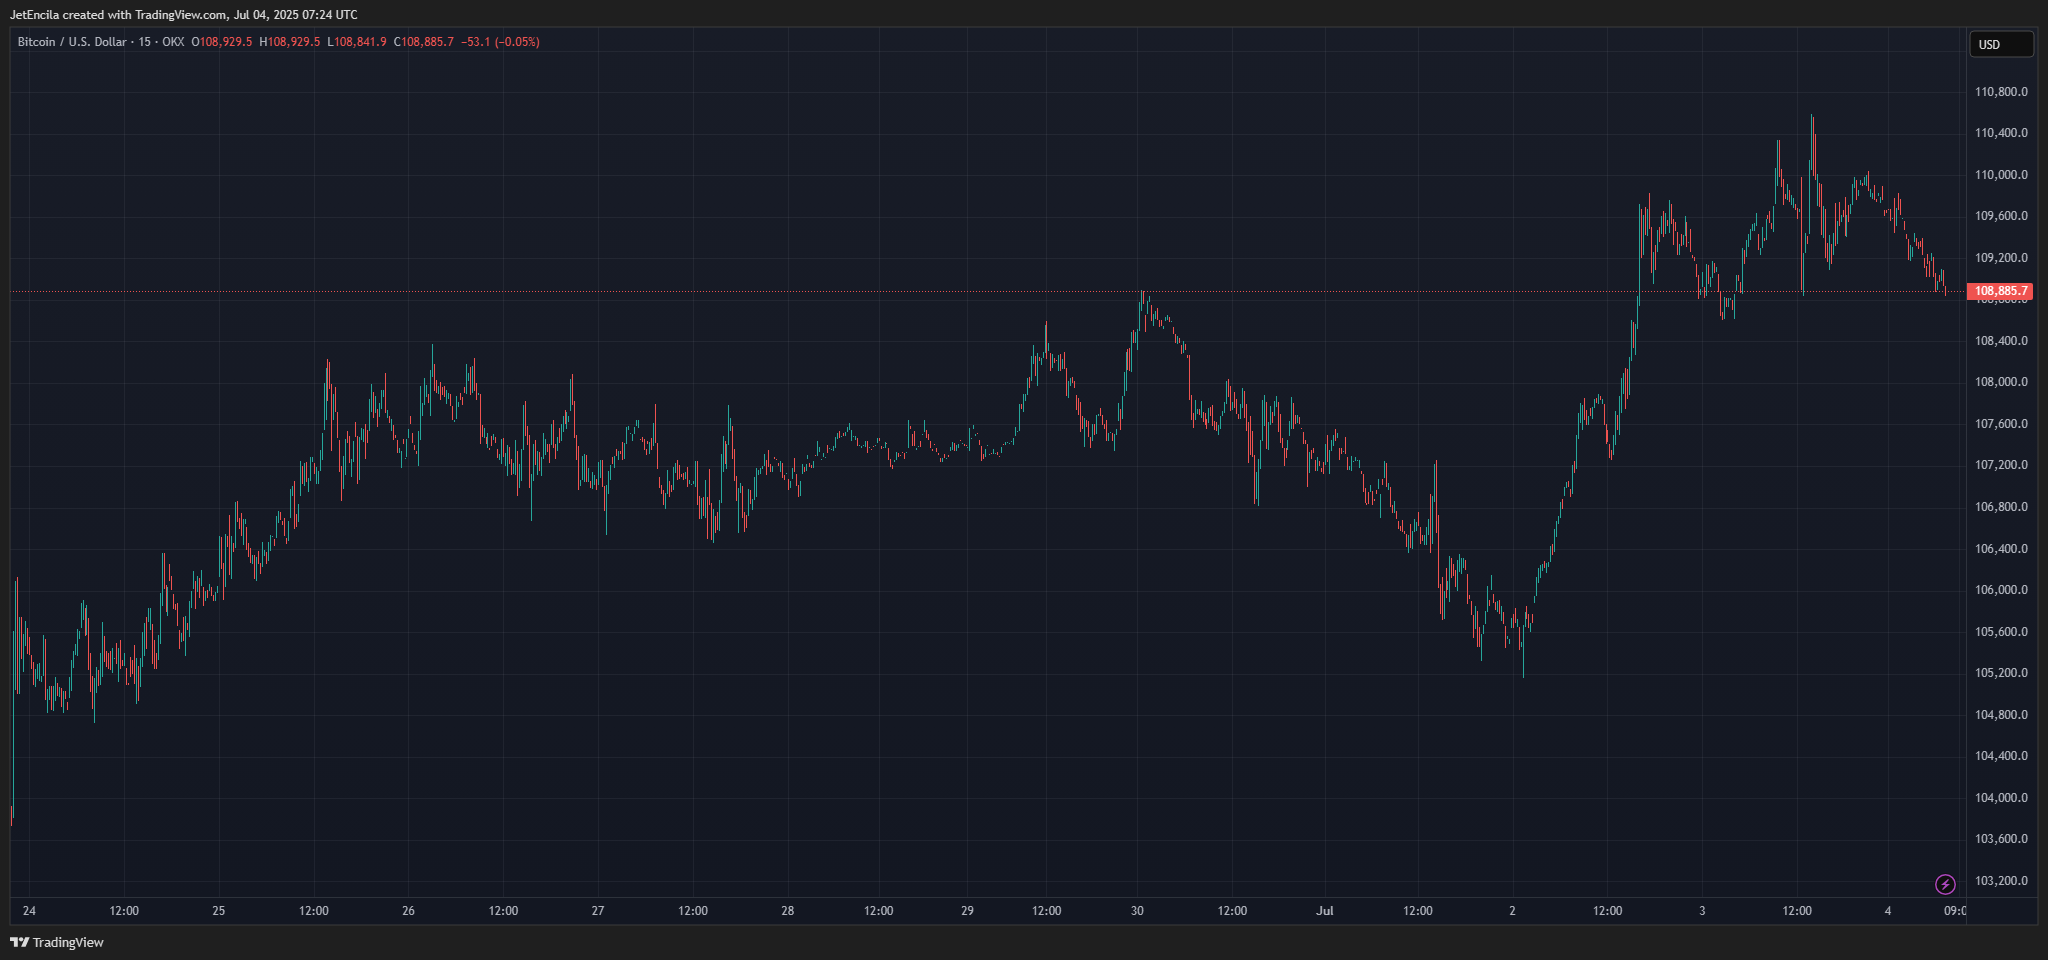Click the 103,200.0 price axis label
The image size is (2048, 960).
[2001, 881]
